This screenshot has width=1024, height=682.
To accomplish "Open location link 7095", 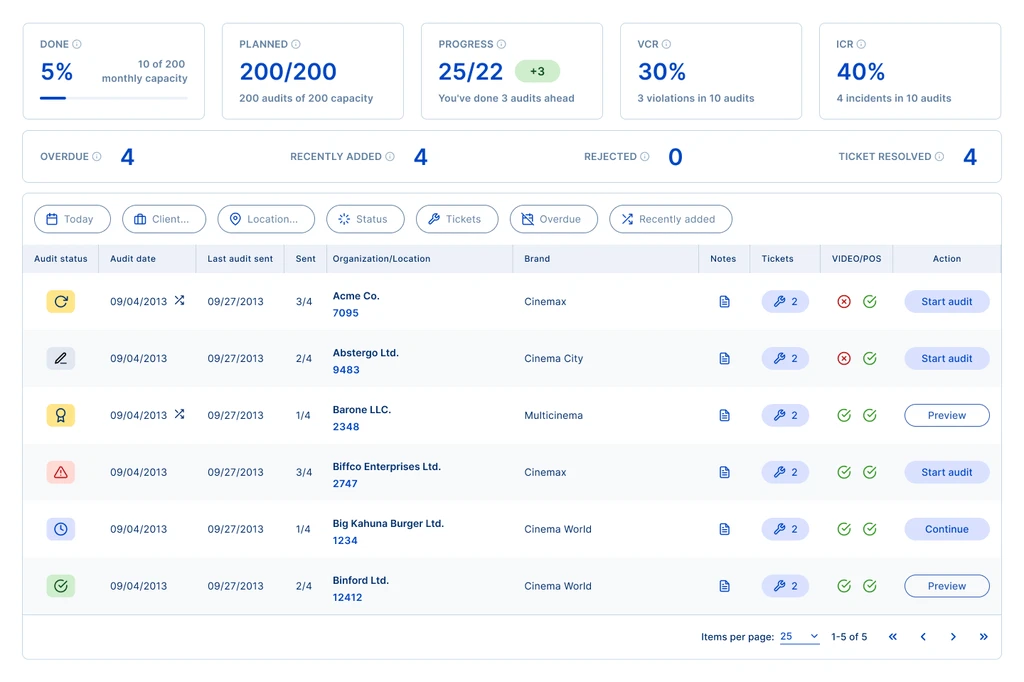I will tap(345, 313).
